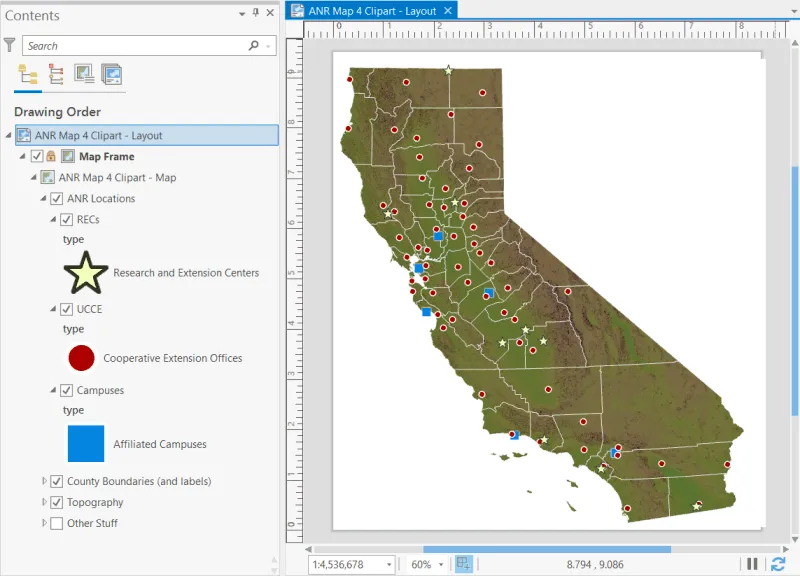Click the blue Affiliated Campuses symbol swatch
The width and height of the screenshot is (800, 576).
86,443
